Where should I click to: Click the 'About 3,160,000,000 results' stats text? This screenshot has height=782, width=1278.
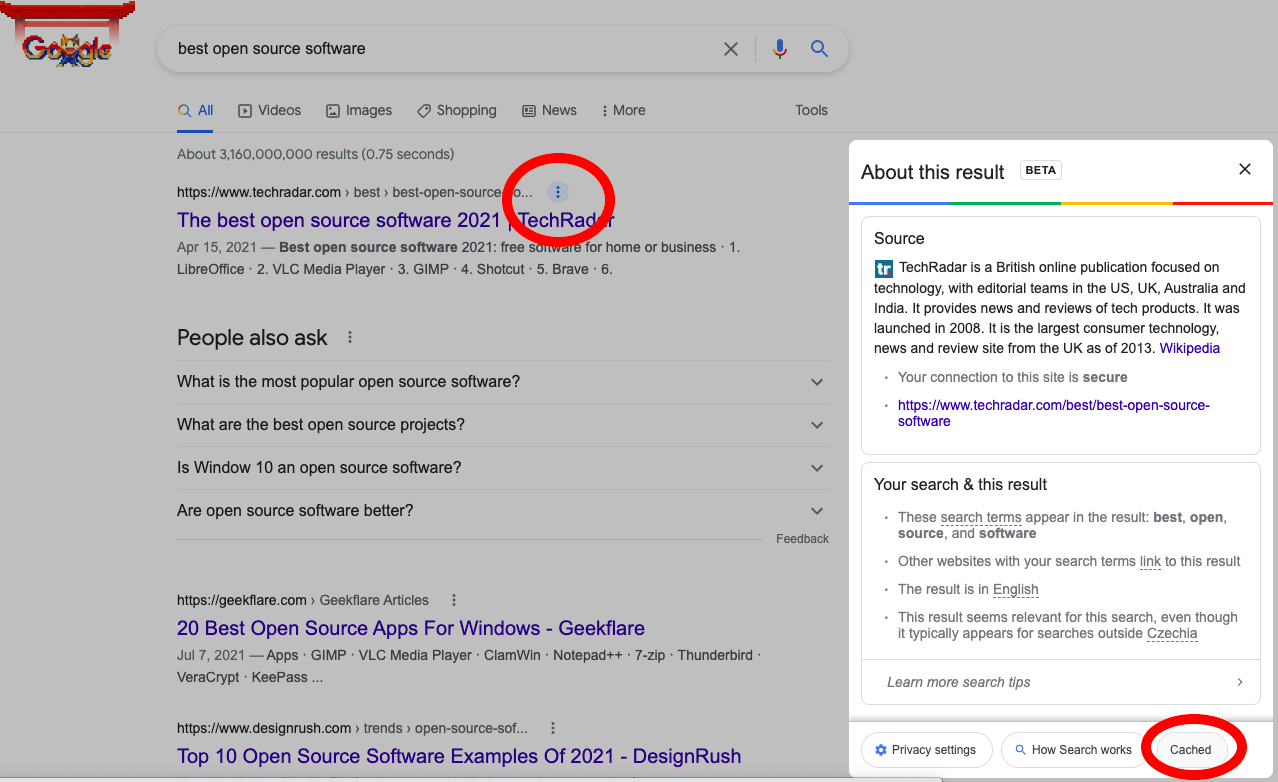pyautogui.click(x=316, y=154)
